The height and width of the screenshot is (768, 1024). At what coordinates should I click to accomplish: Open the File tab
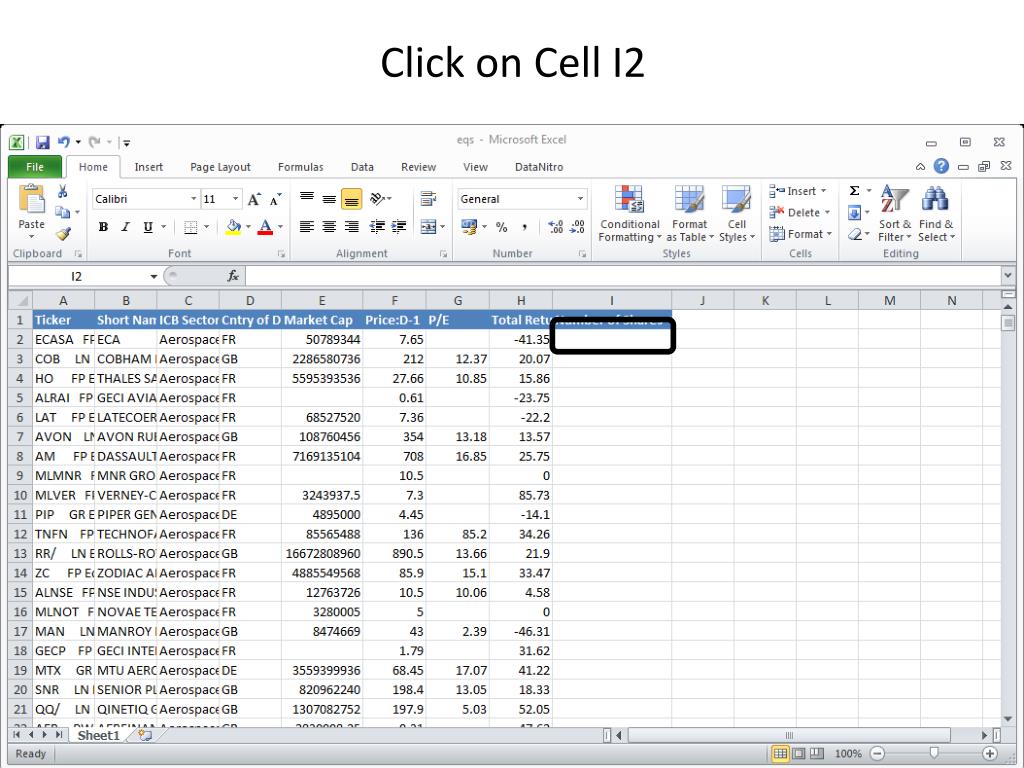[x=35, y=167]
